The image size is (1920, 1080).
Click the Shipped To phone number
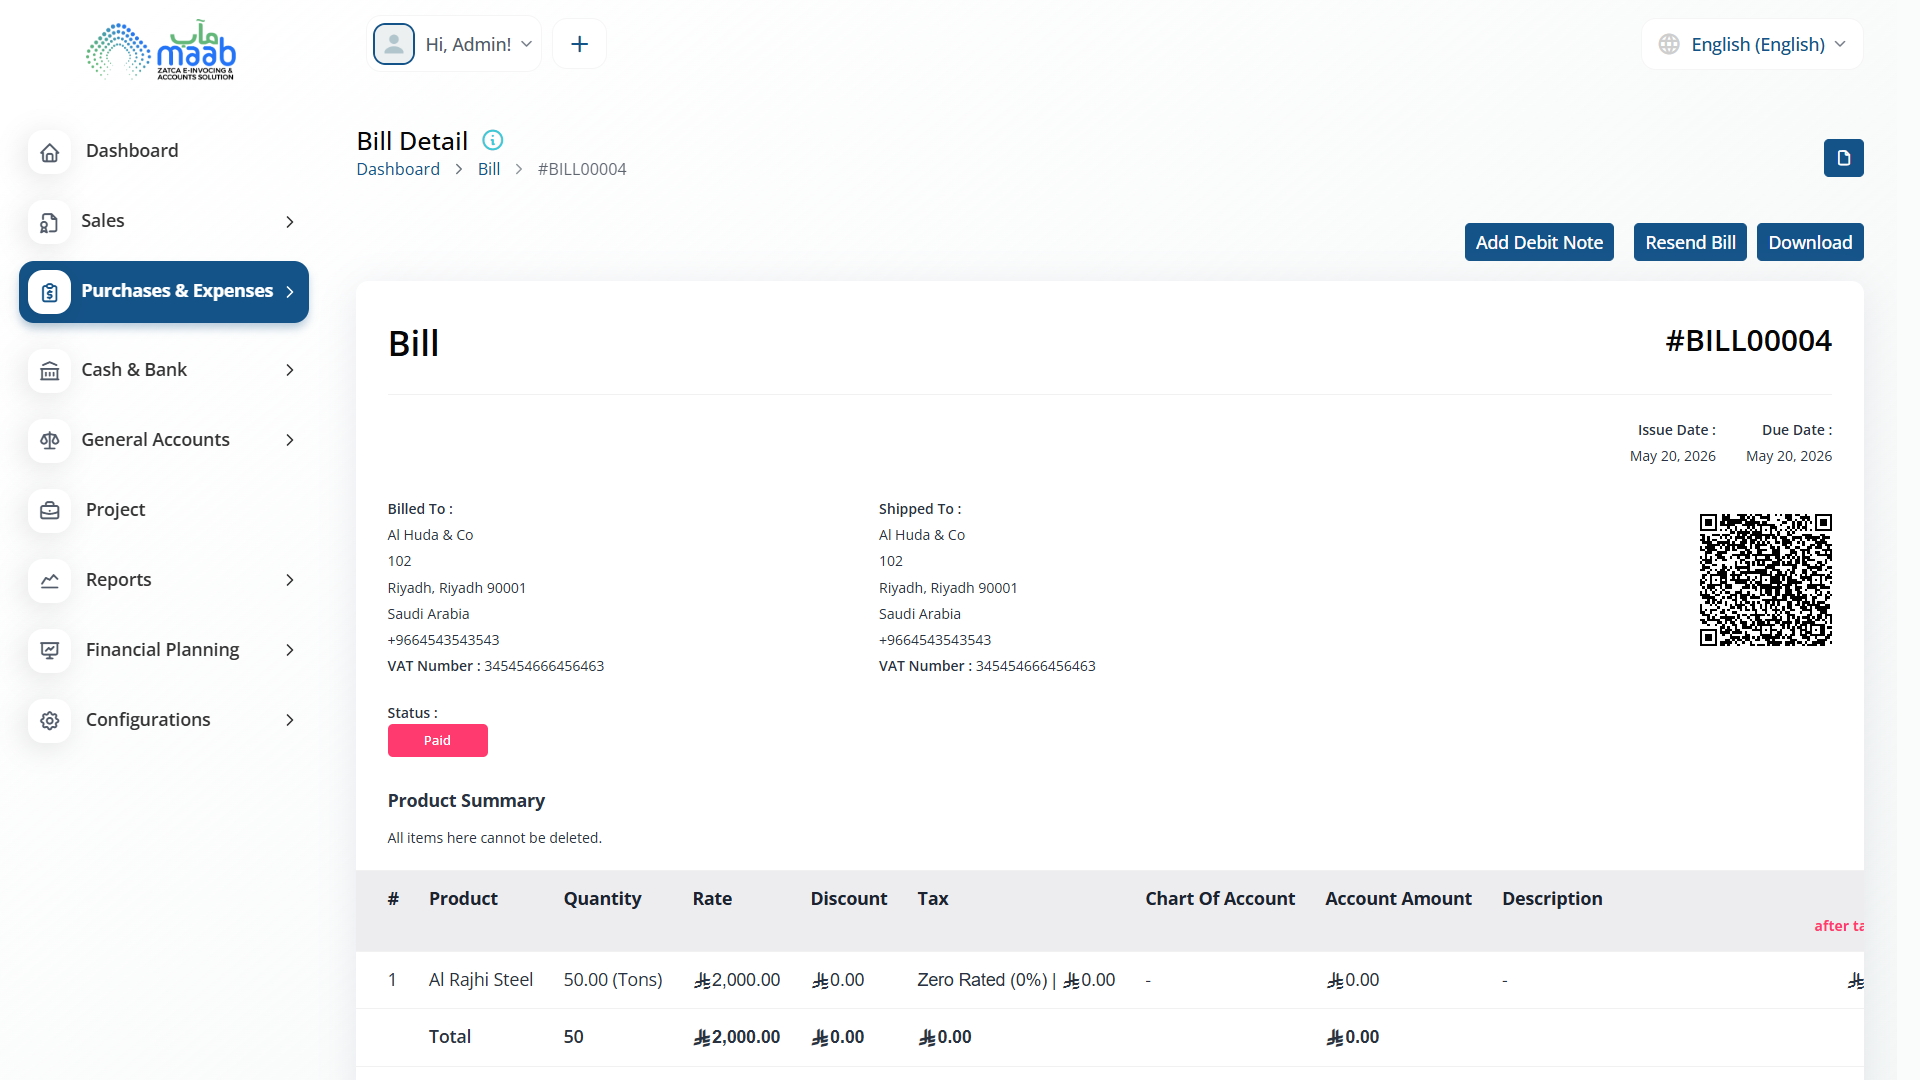[x=935, y=640]
